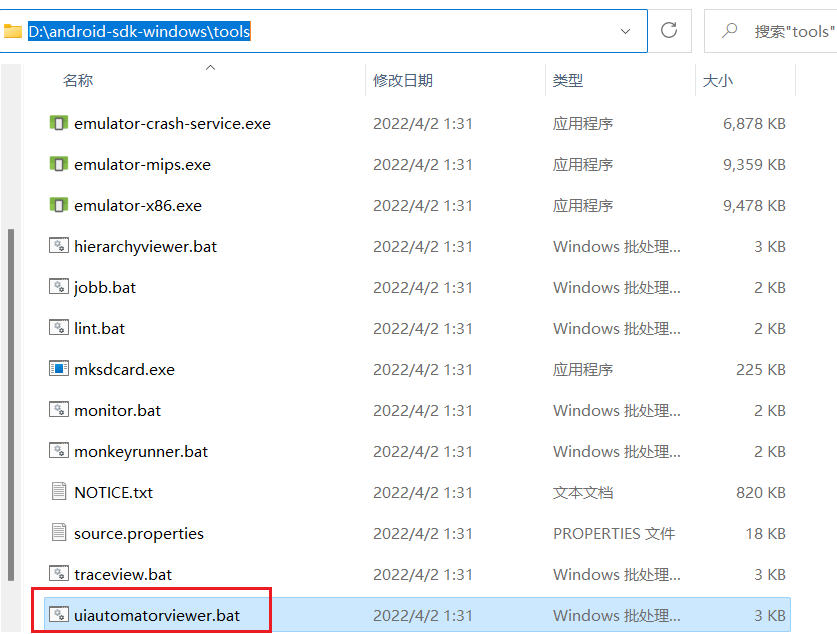Select file name monkeyrunner.bat
Screen dimensions: 837x634
(x=141, y=451)
